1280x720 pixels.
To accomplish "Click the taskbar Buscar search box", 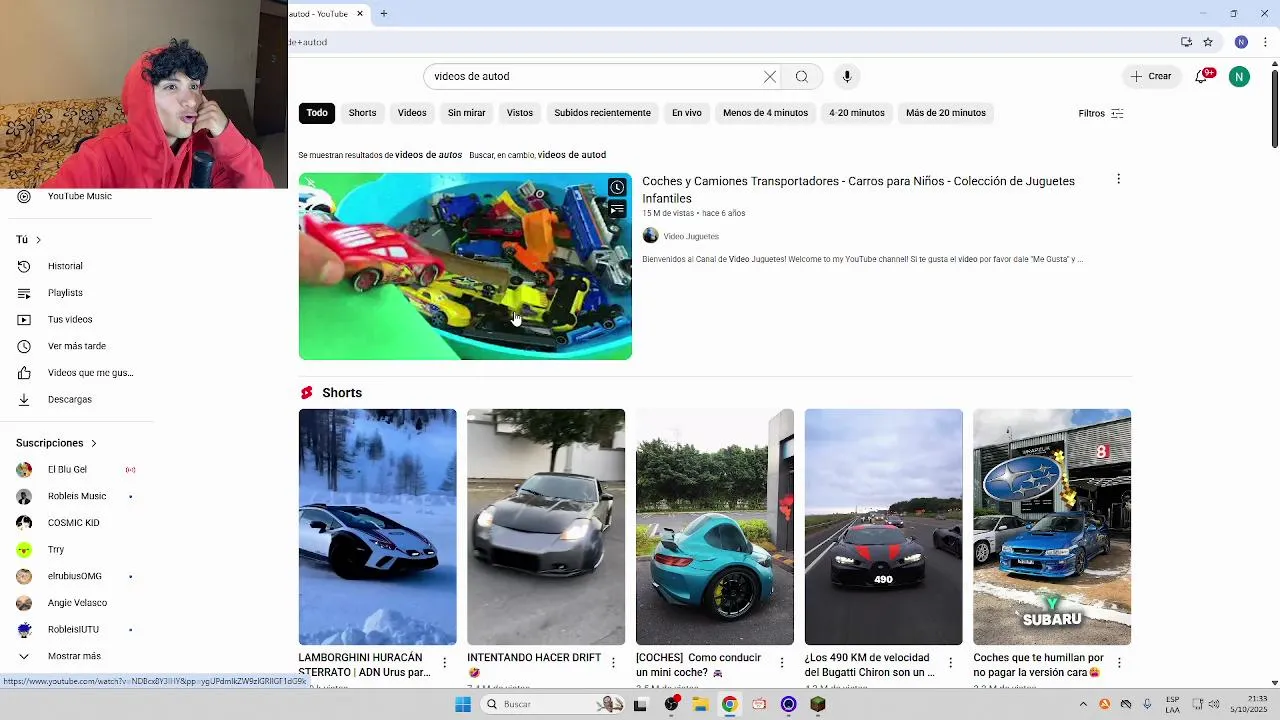I will coord(553,704).
